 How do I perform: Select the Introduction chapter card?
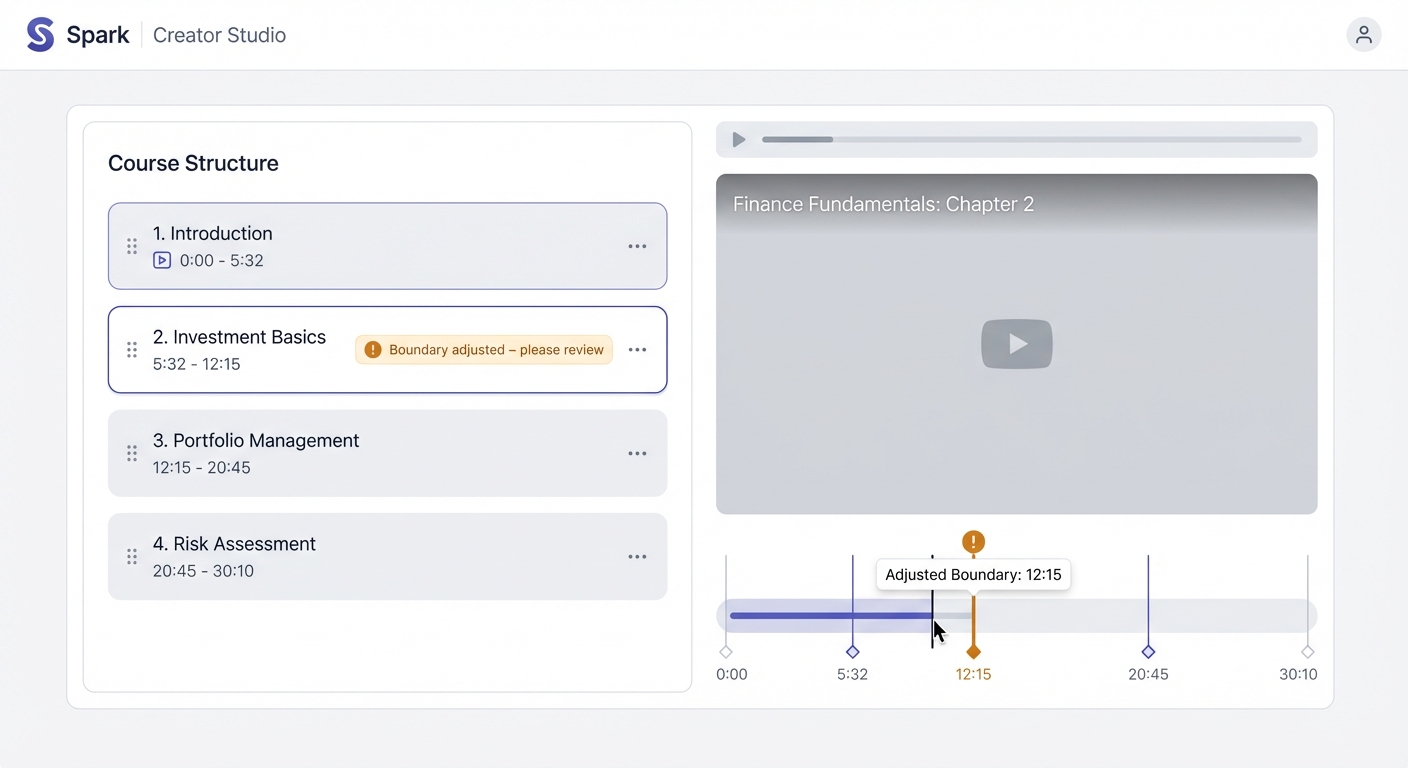pos(387,246)
